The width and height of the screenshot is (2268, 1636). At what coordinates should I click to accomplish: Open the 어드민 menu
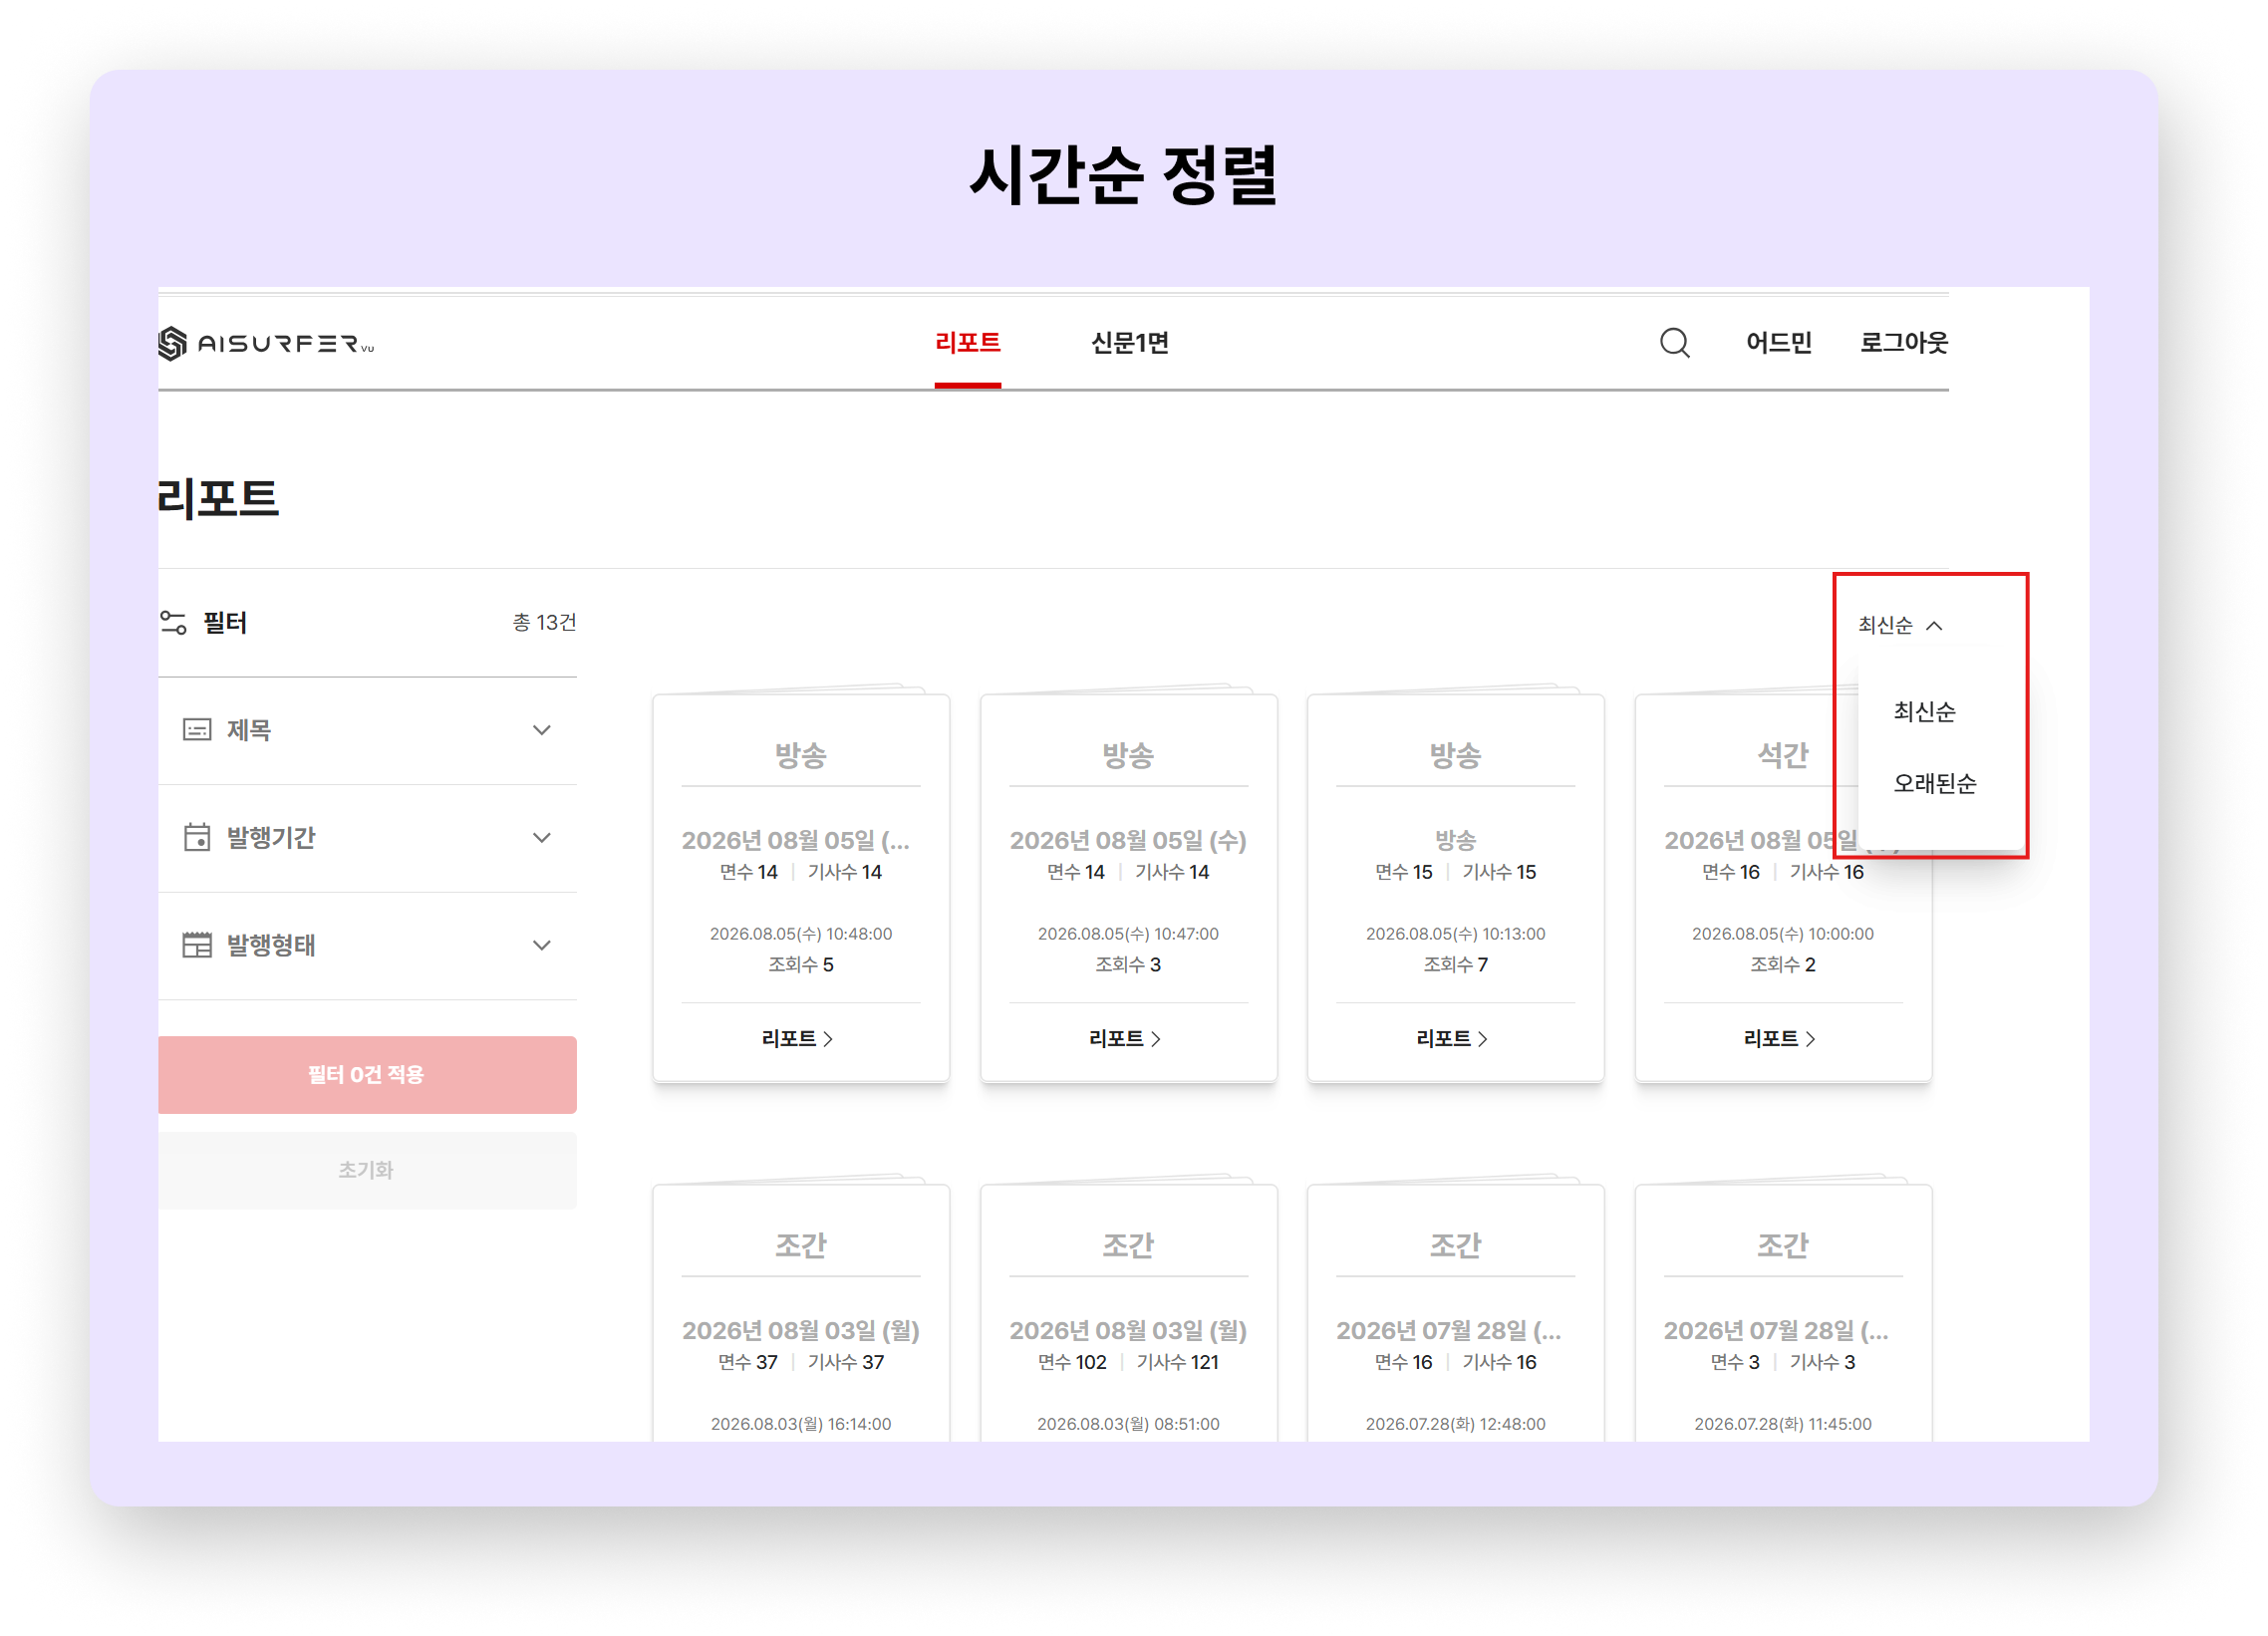click(1779, 343)
